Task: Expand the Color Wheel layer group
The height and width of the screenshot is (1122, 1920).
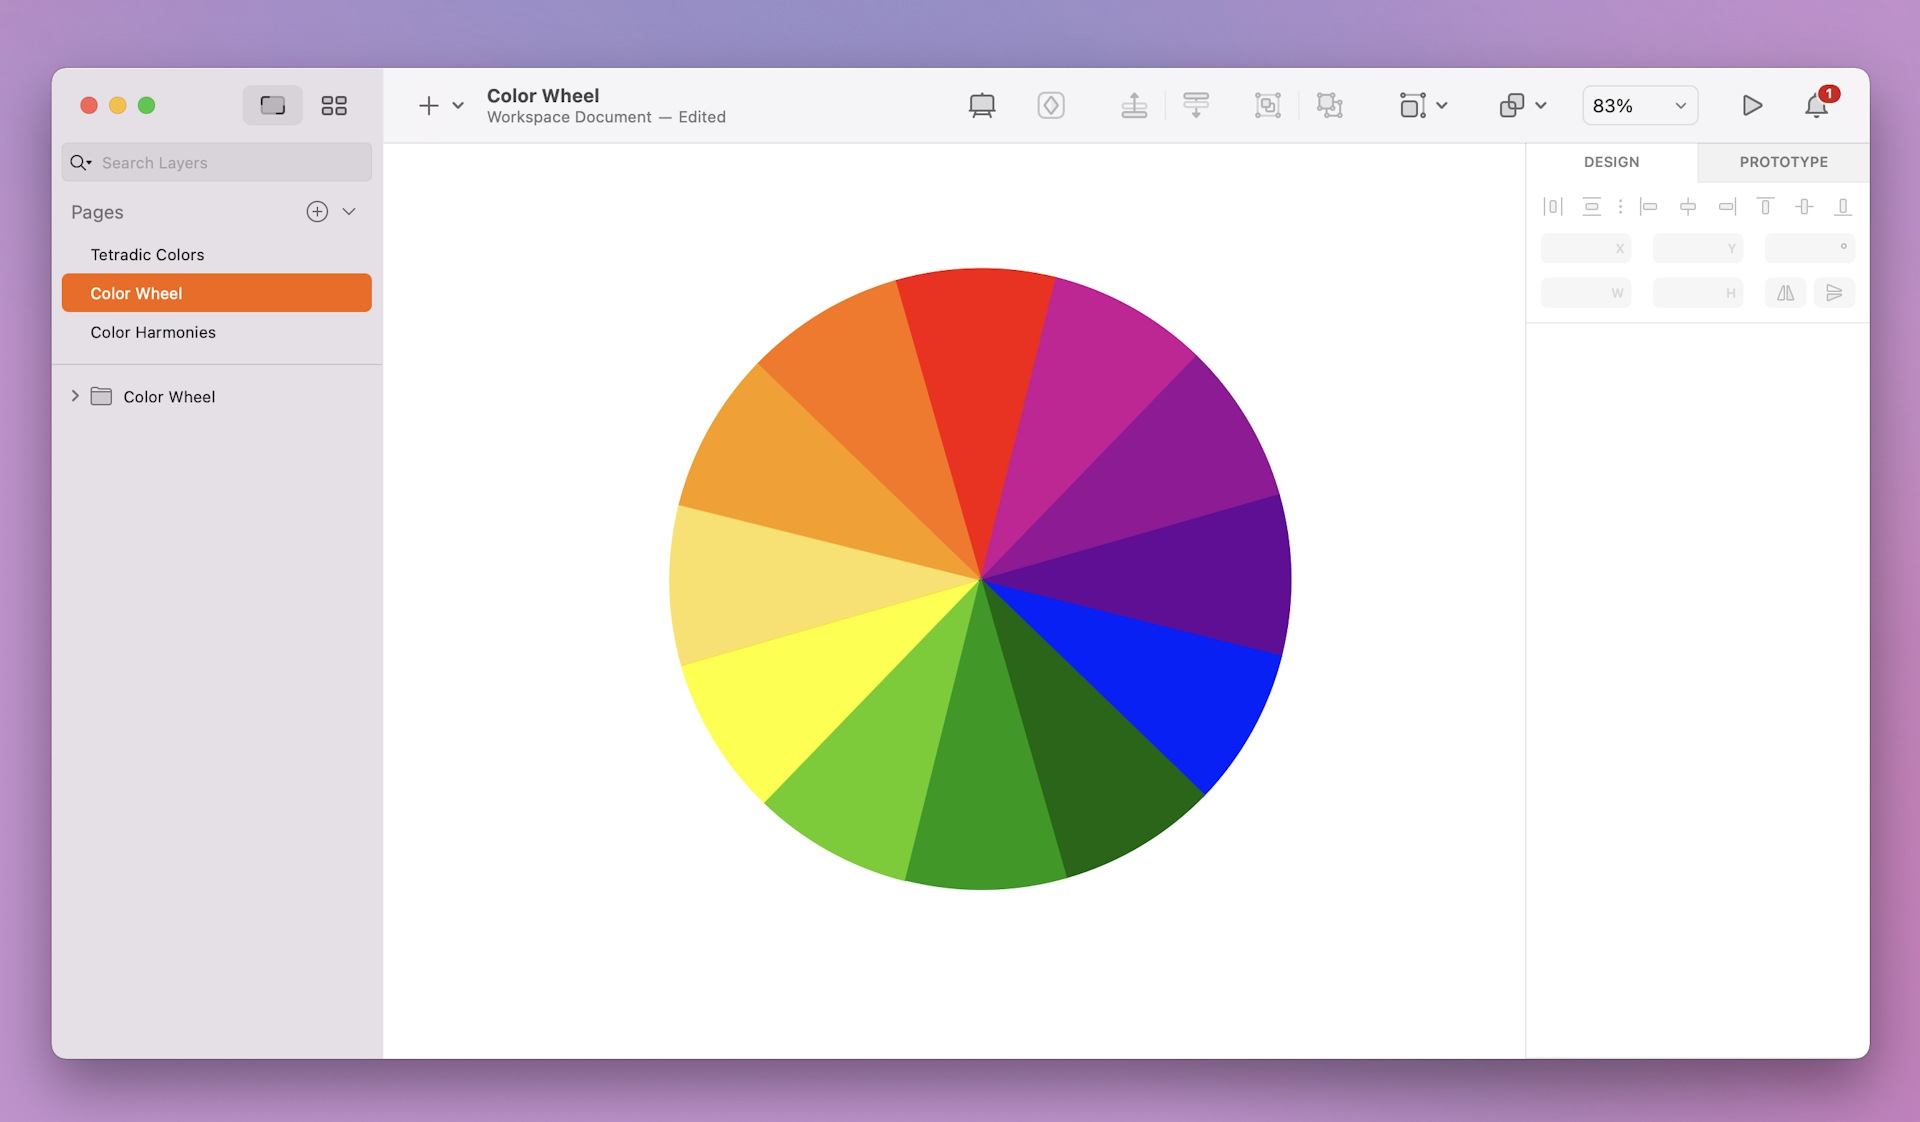Action: 75,396
